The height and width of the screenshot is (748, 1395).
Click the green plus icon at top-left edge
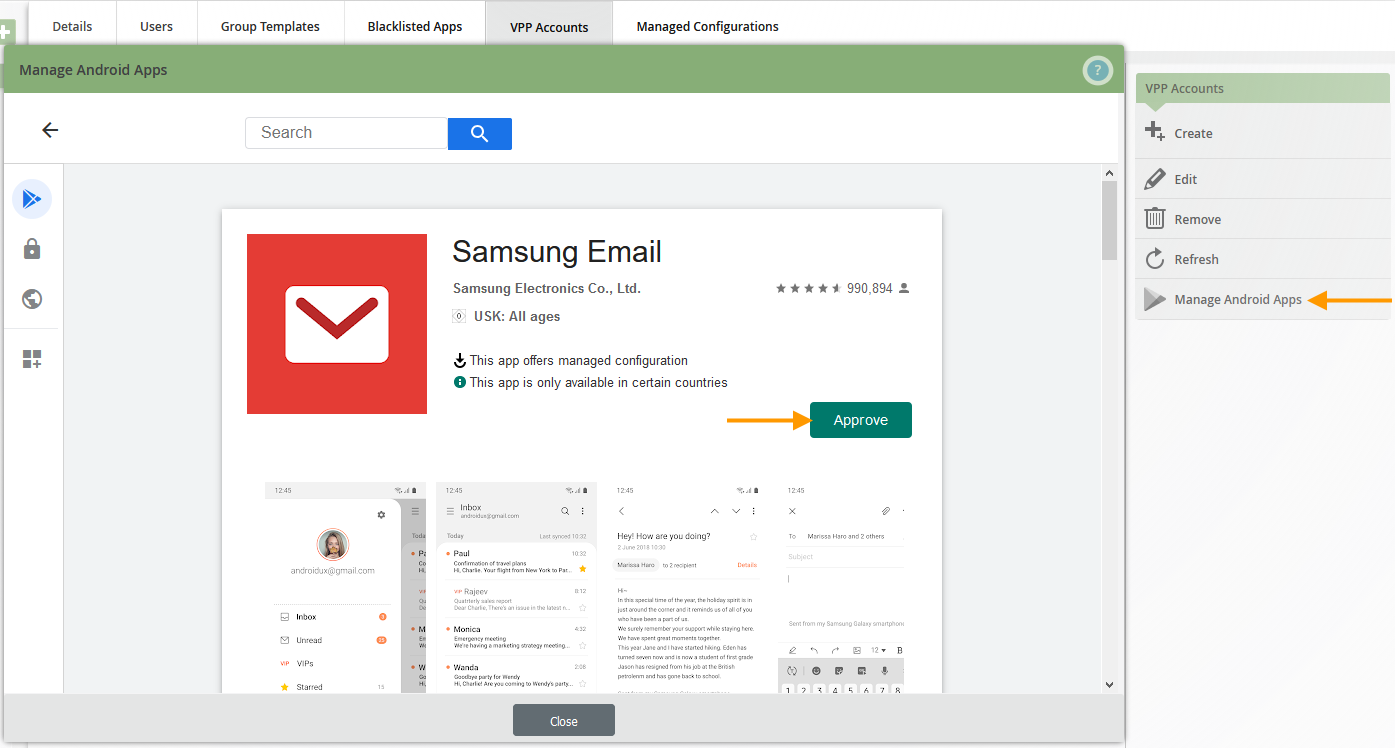point(5,31)
